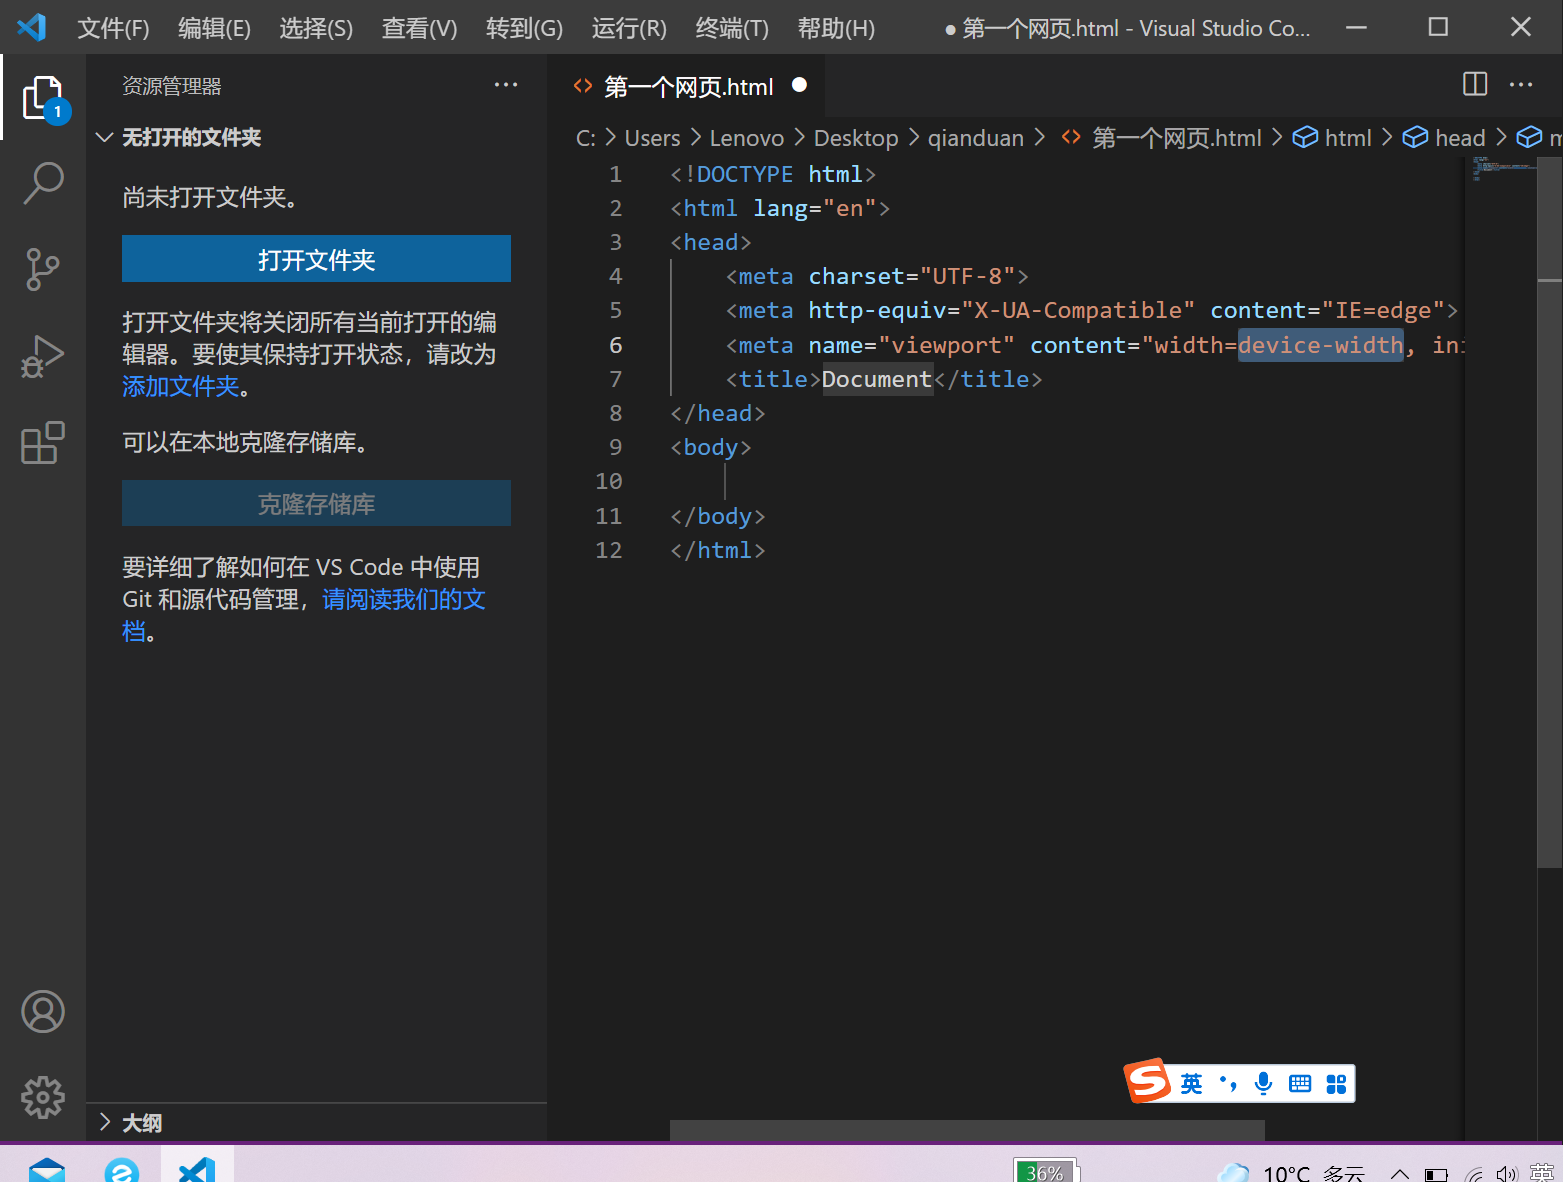
Task: Split the editor to the right
Action: [1475, 84]
